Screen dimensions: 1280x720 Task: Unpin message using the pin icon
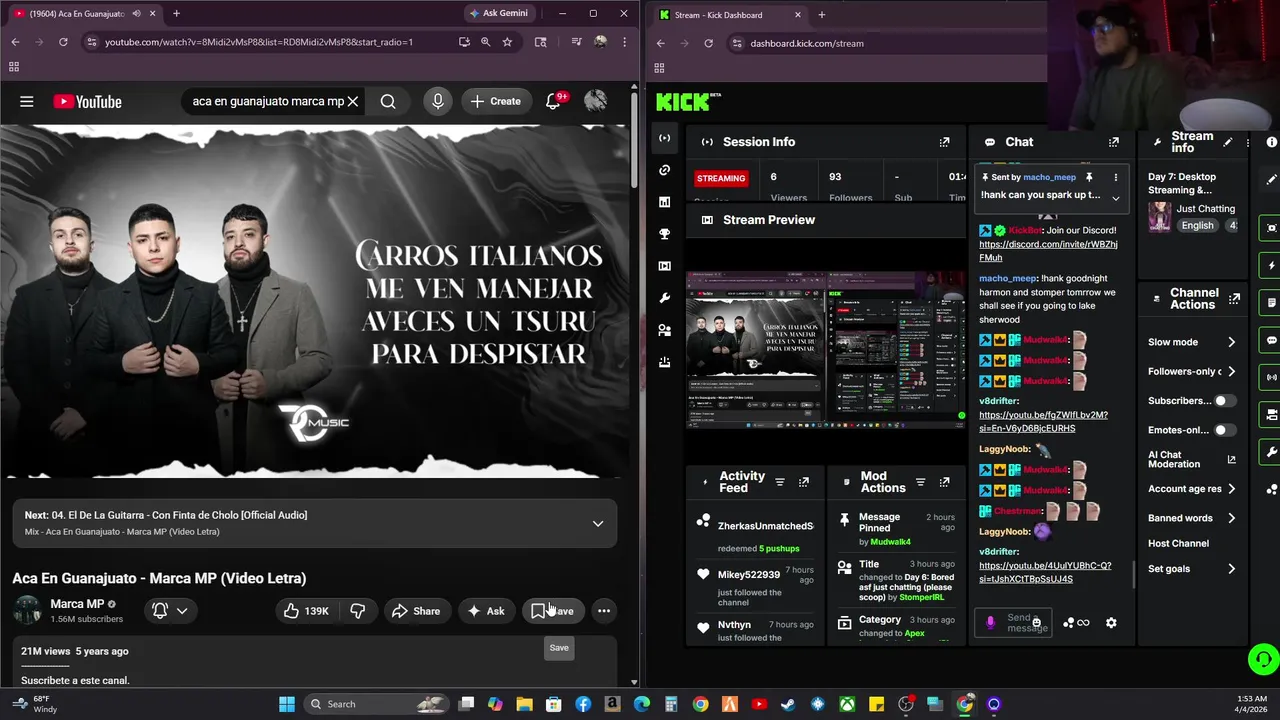(x=1090, y=177)
